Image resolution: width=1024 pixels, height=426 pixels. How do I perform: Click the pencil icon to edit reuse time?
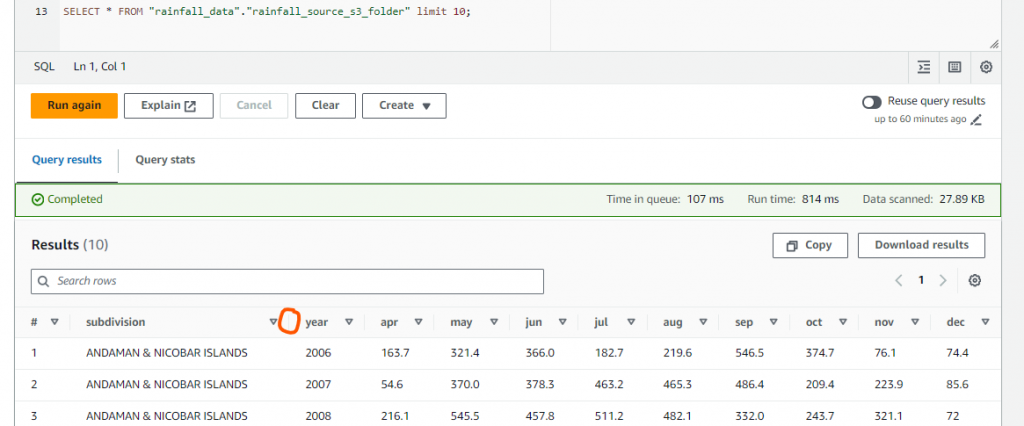click(977, 120)
